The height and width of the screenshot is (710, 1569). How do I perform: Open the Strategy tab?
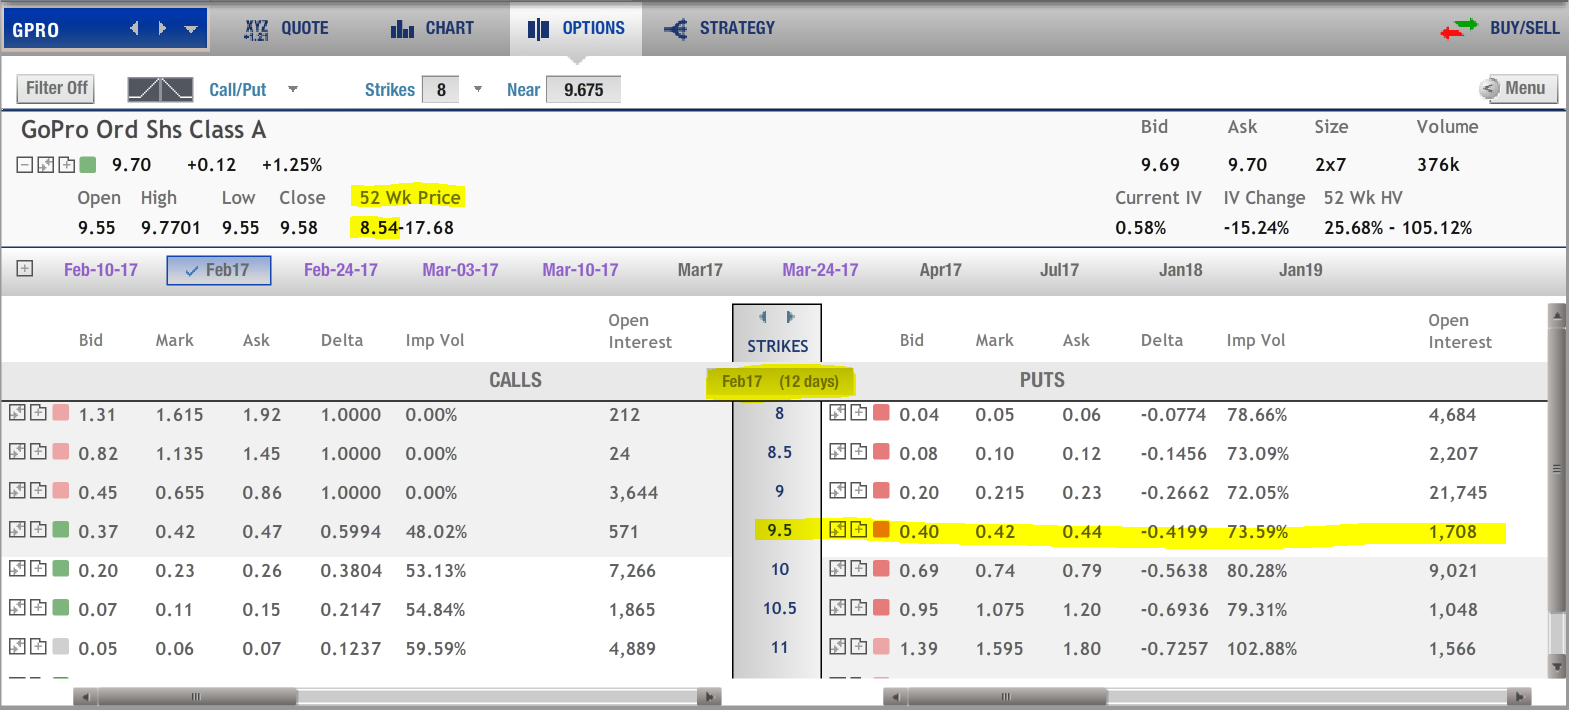tap(719, 28)
